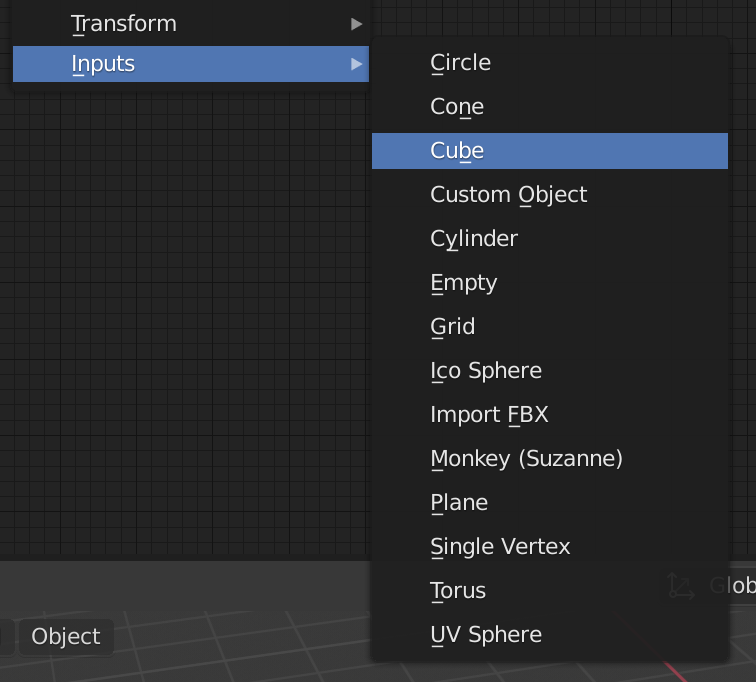
Task: Choose the Import FBX option
Action: coord(489,415)
